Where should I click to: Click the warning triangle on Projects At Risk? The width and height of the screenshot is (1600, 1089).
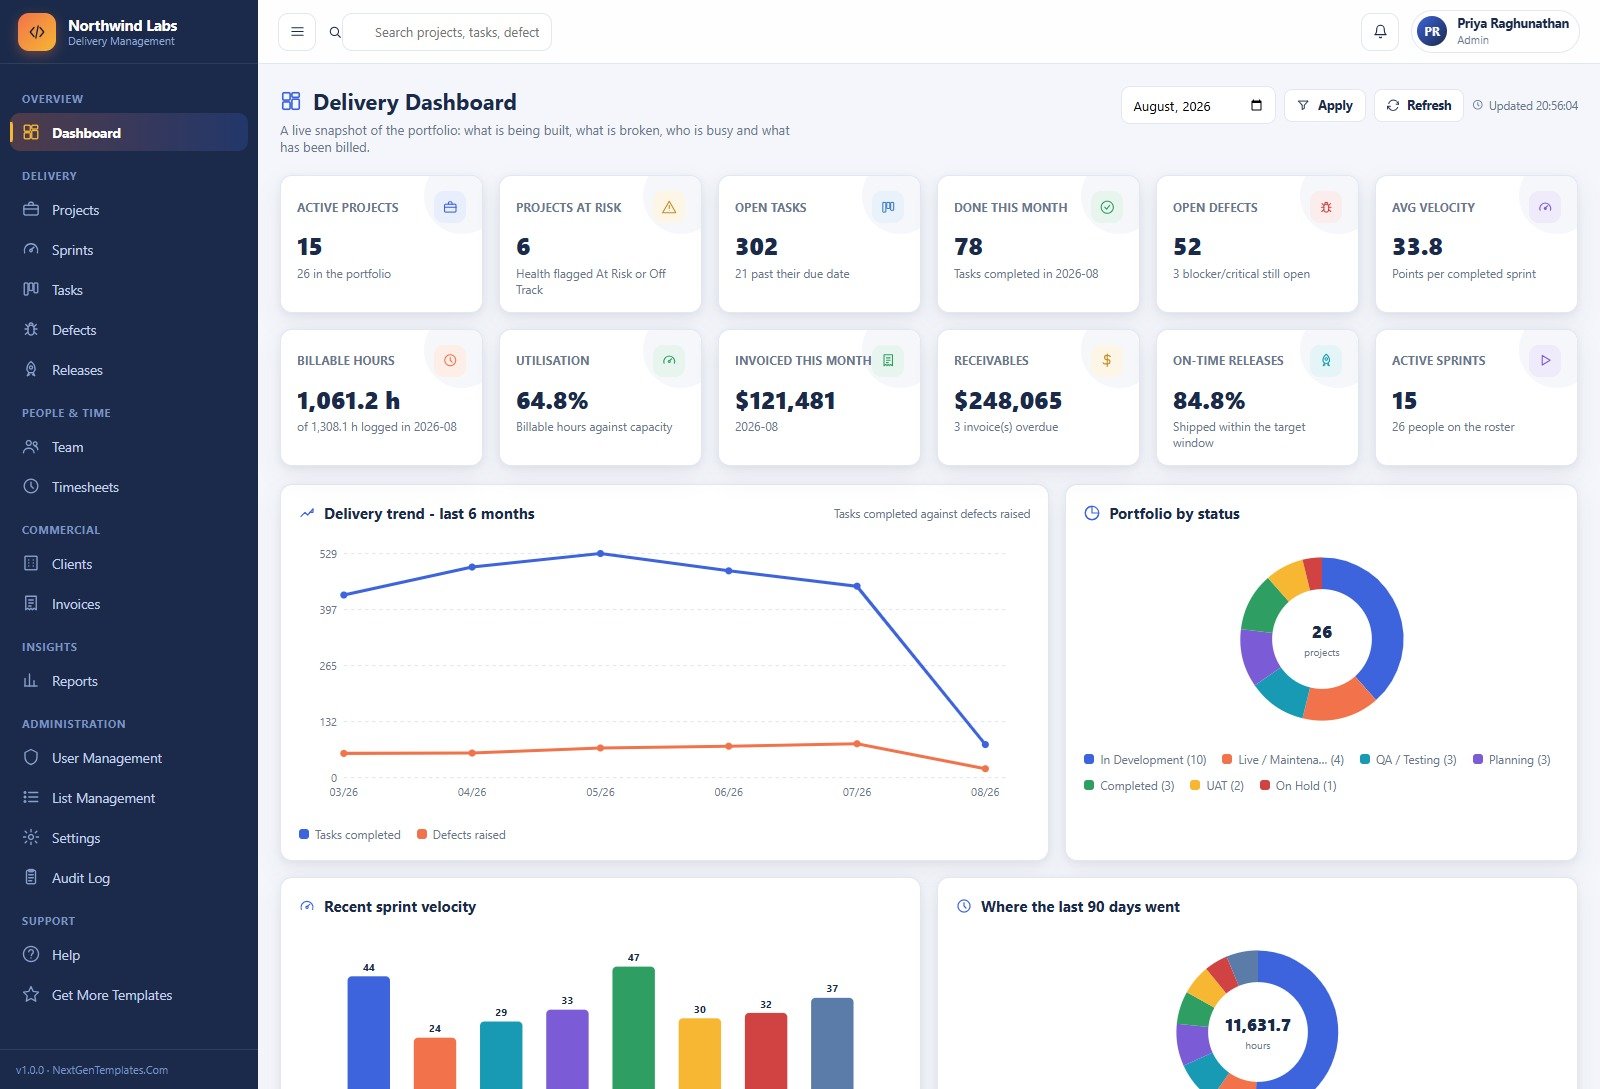coord(669,207)
